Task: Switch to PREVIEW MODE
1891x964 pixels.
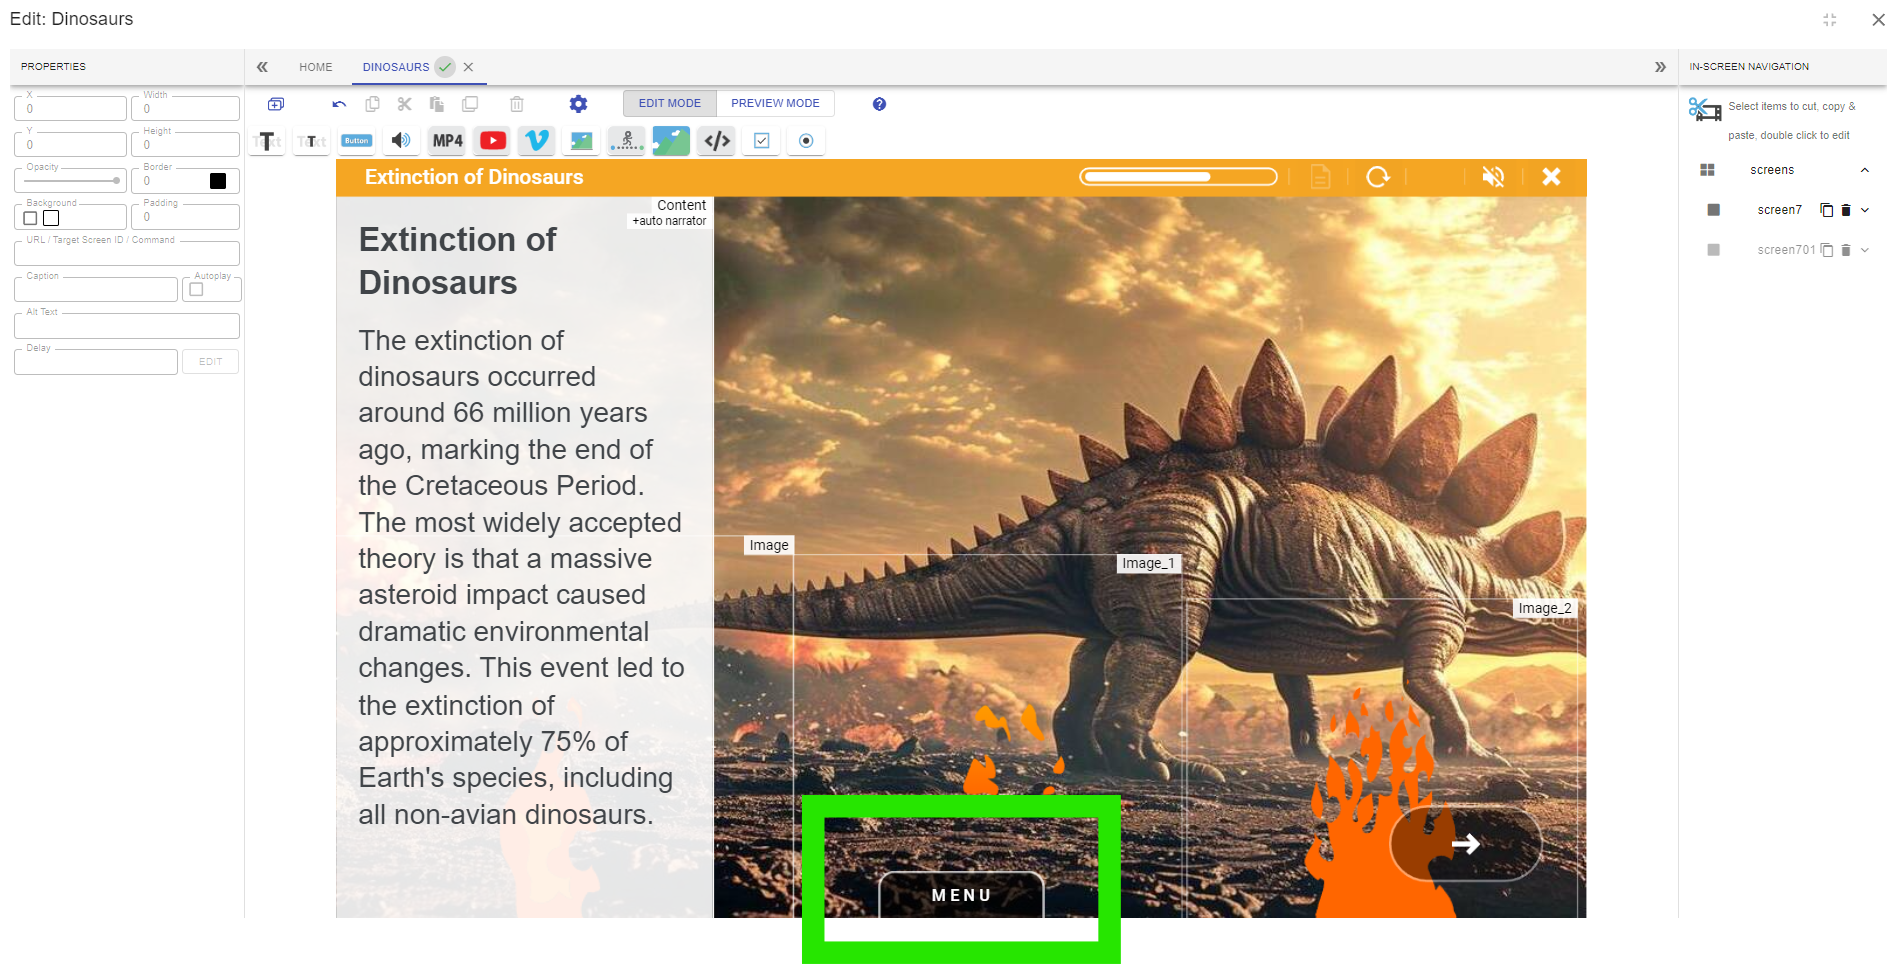Action: [775, 103]
